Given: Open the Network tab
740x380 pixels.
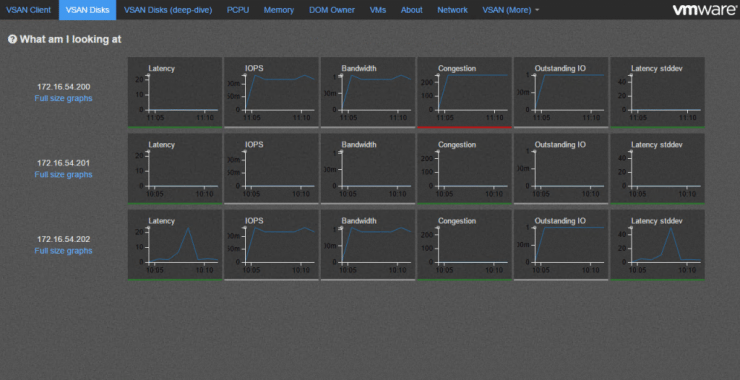Looking at the screenshot, I should (452, 10).
